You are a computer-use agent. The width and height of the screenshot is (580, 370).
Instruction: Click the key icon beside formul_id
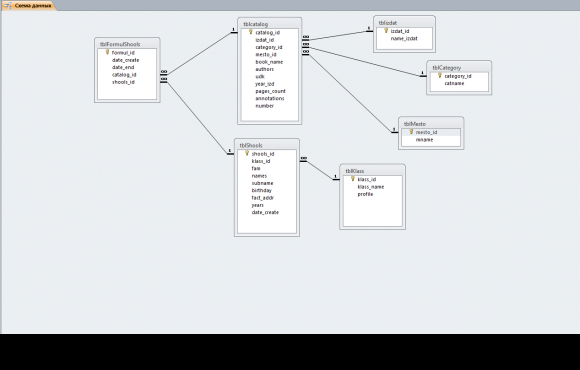coord(107,53)
